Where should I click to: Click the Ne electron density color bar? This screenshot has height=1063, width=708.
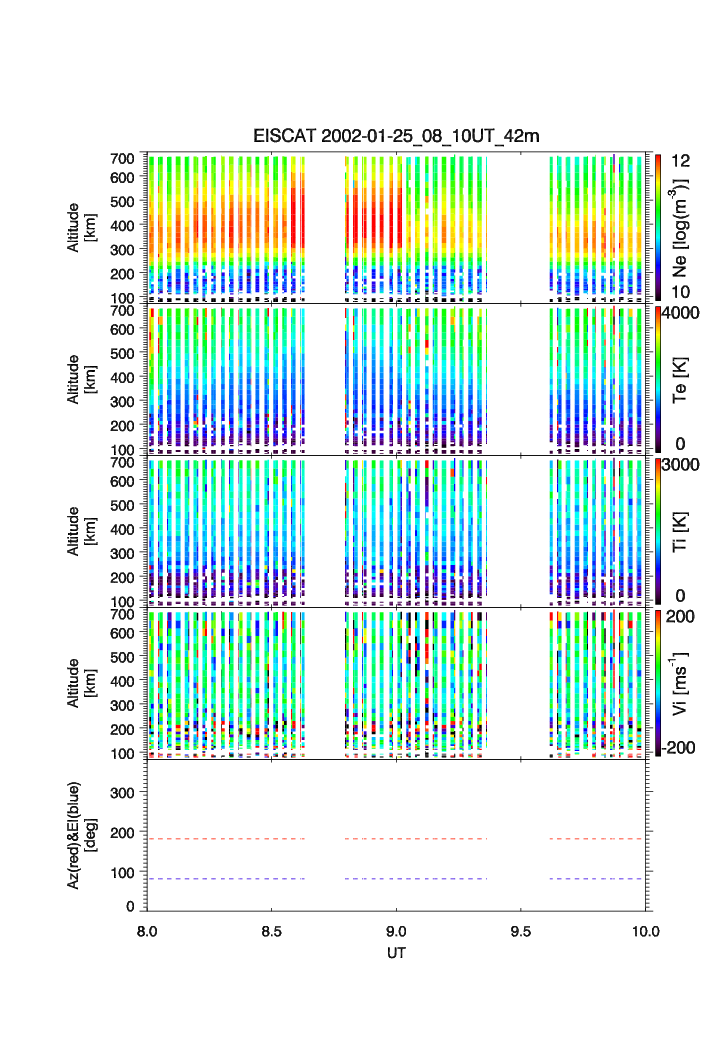tap(658, 226)
